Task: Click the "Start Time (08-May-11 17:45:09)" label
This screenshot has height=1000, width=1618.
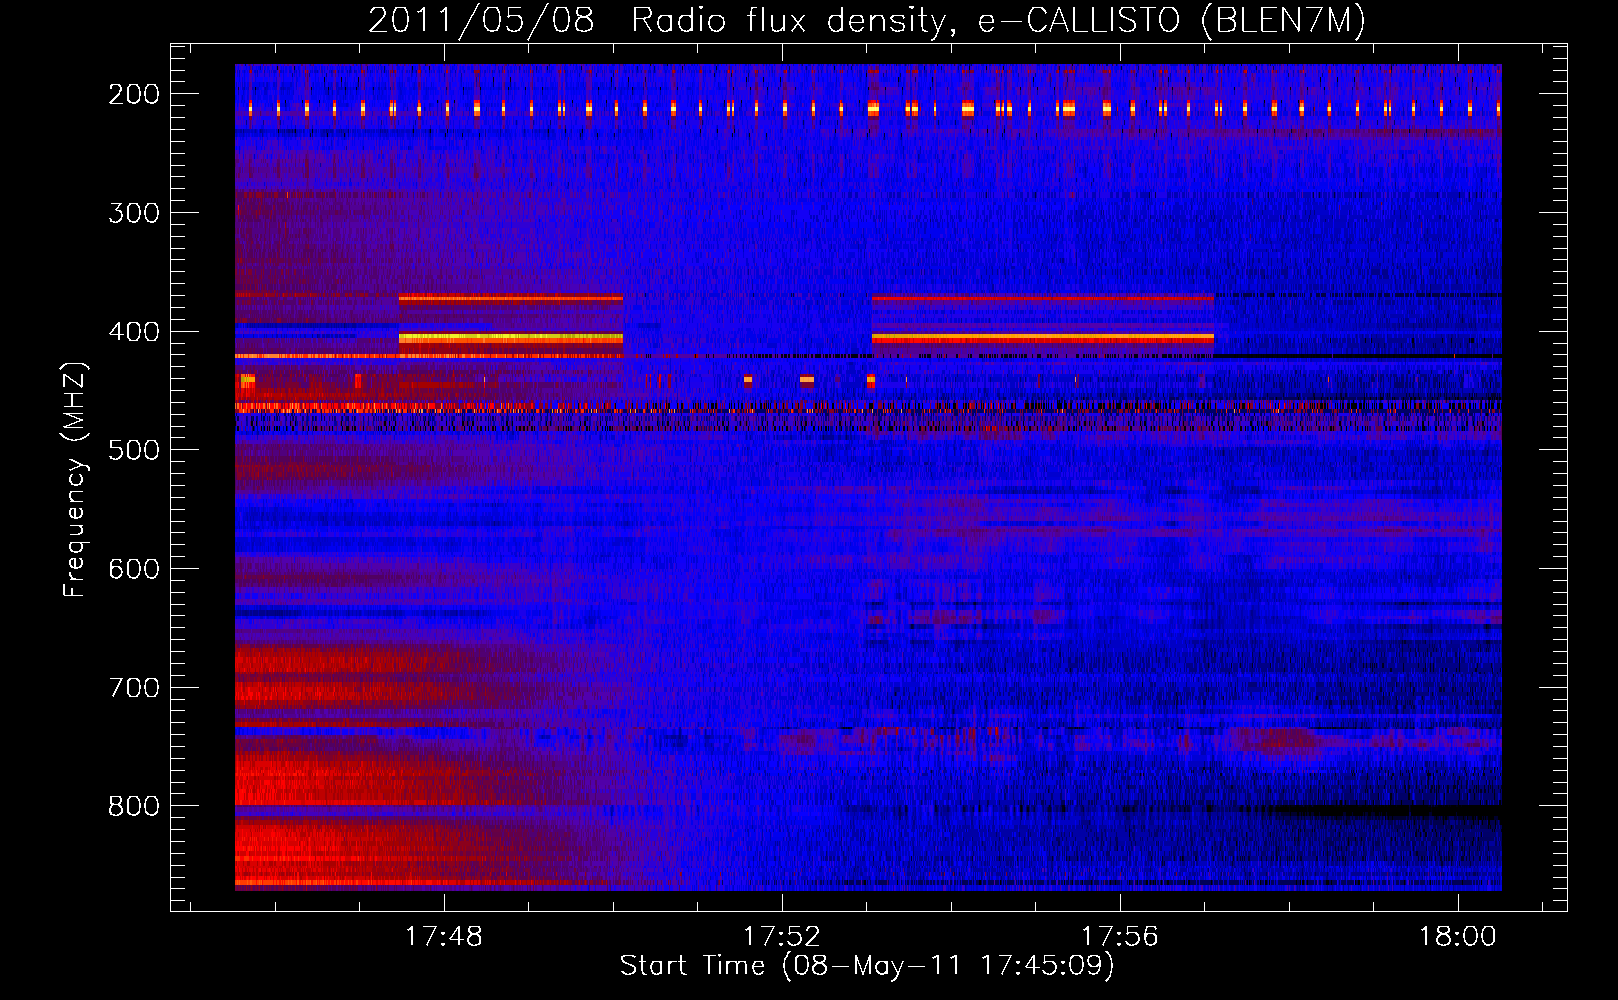Action: pyautogui.click(x=867, y=966)
